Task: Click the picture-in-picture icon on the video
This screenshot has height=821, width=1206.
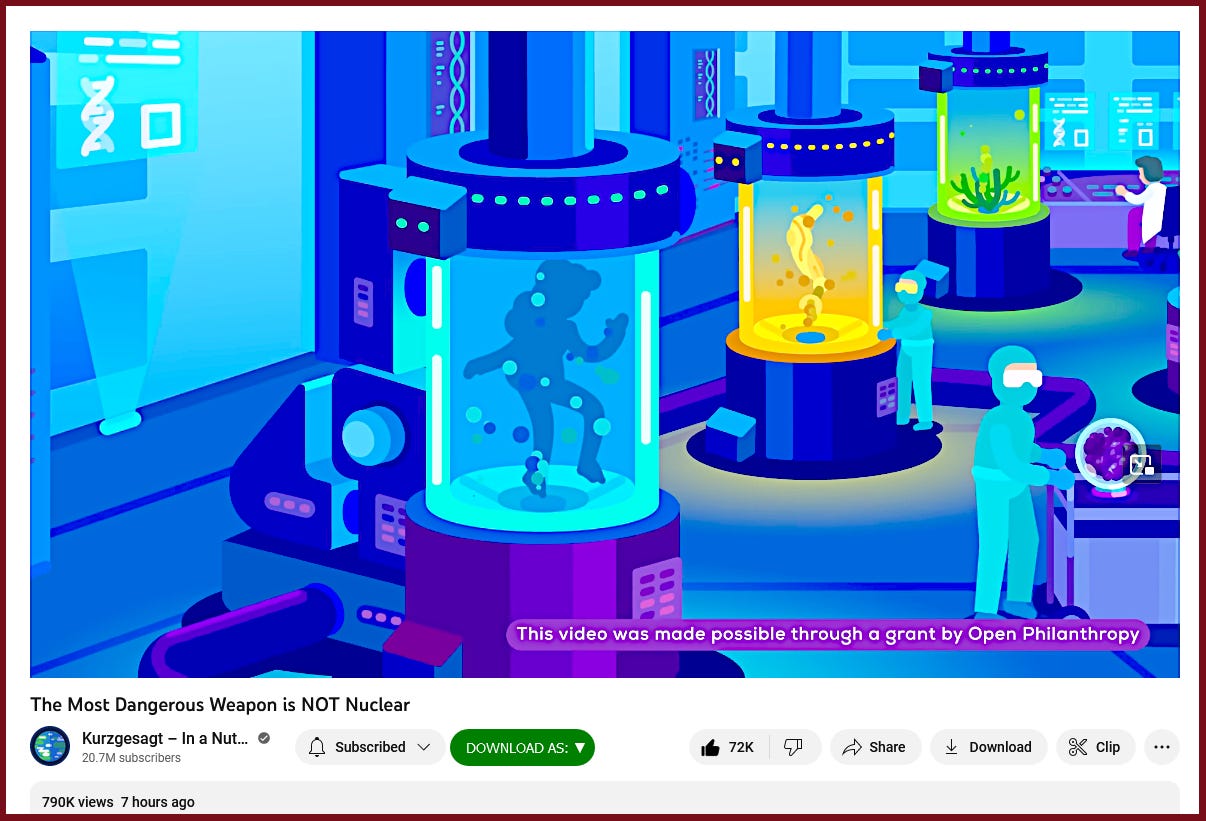Action: (x=1141, y=465)
